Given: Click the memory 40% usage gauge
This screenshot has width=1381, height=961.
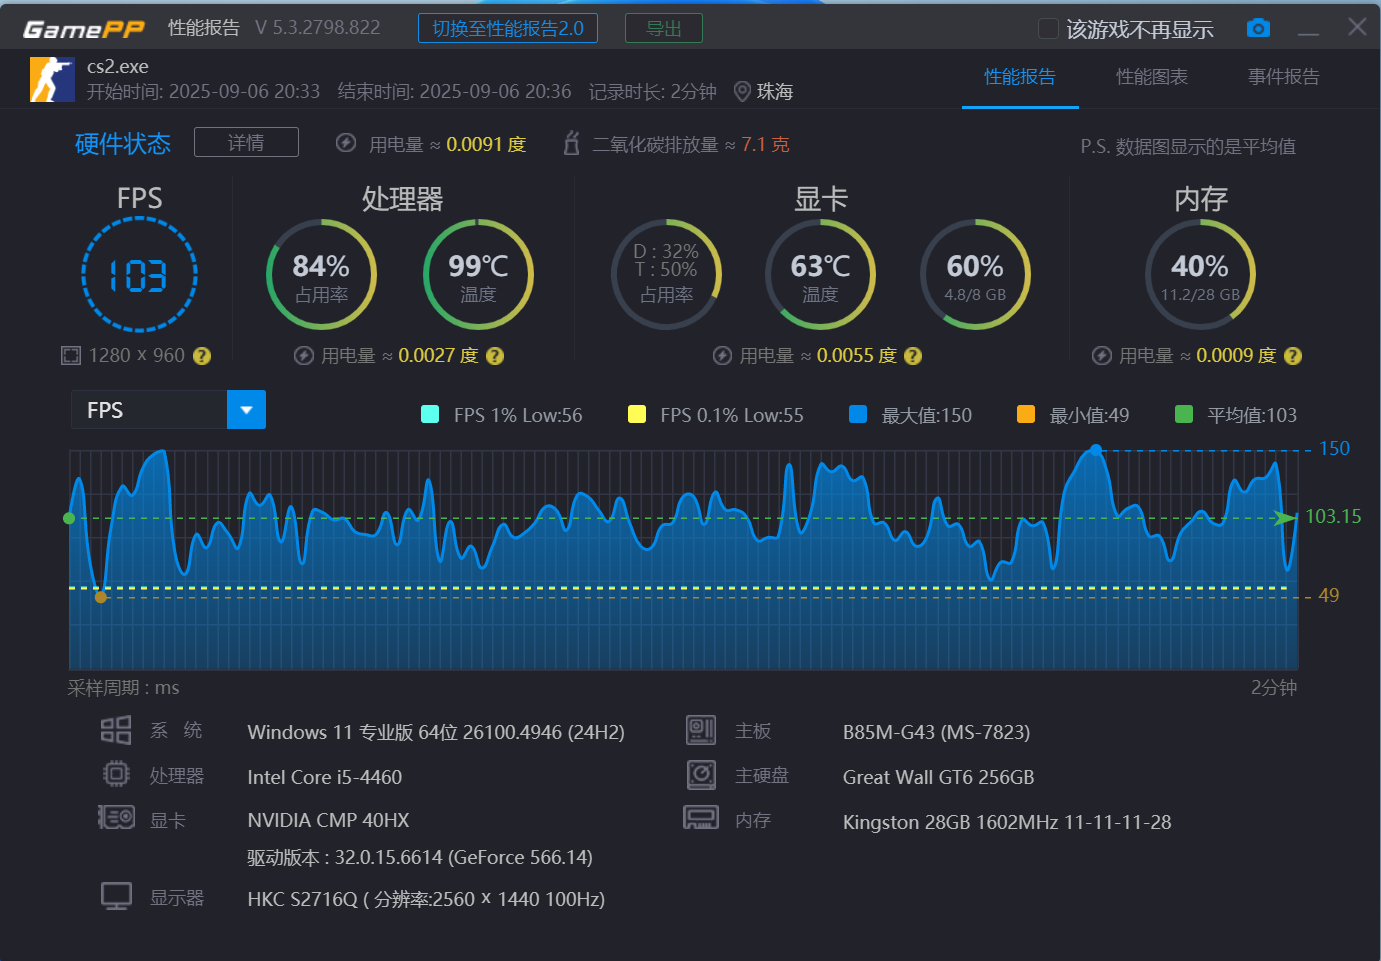Looking at the screenshot, I should (x=1200, y=274).
